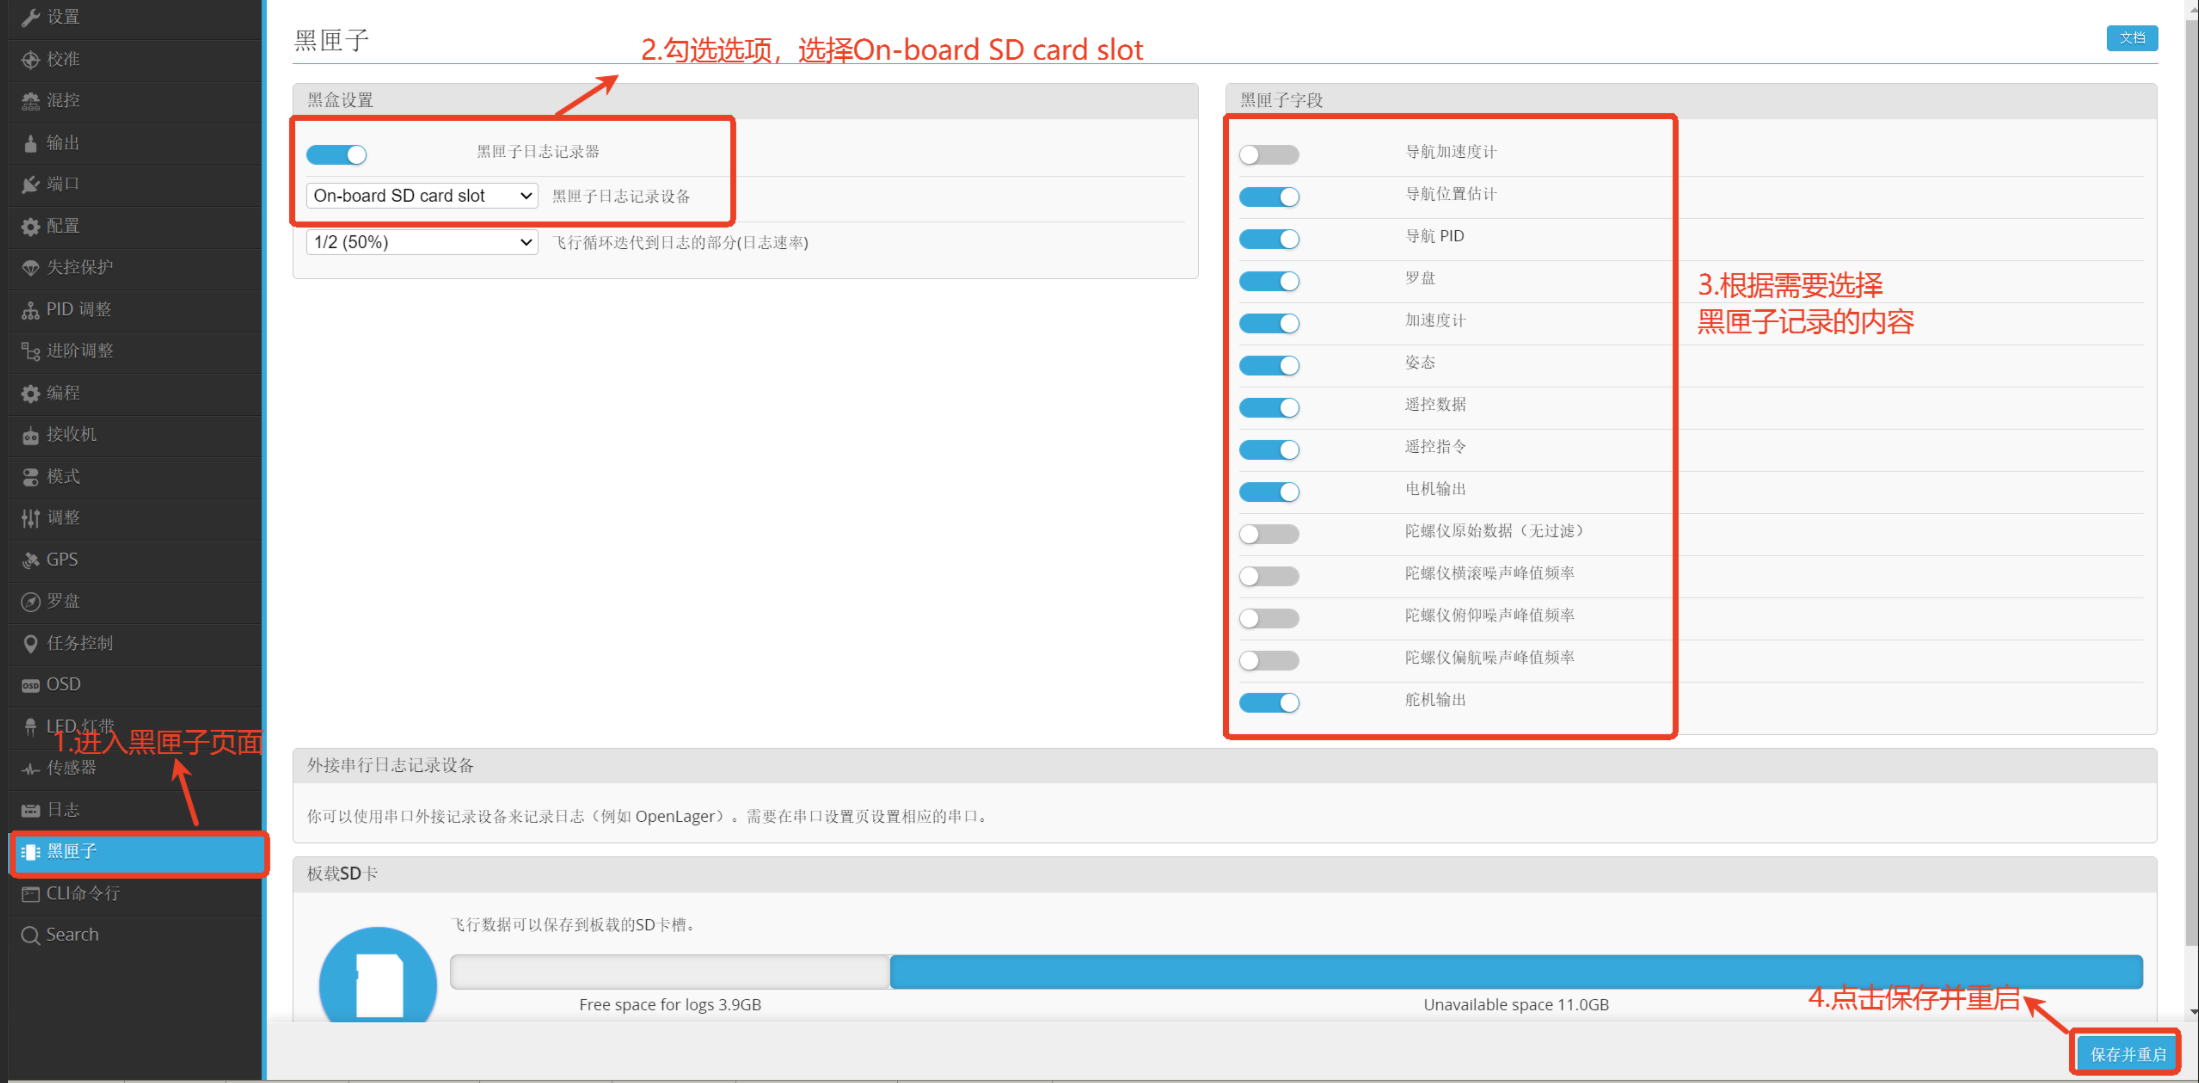The height and width of the screenshot is (1083, 2199).
Task: Click the 端口 ports plug icon
Action: coord(31,184)
